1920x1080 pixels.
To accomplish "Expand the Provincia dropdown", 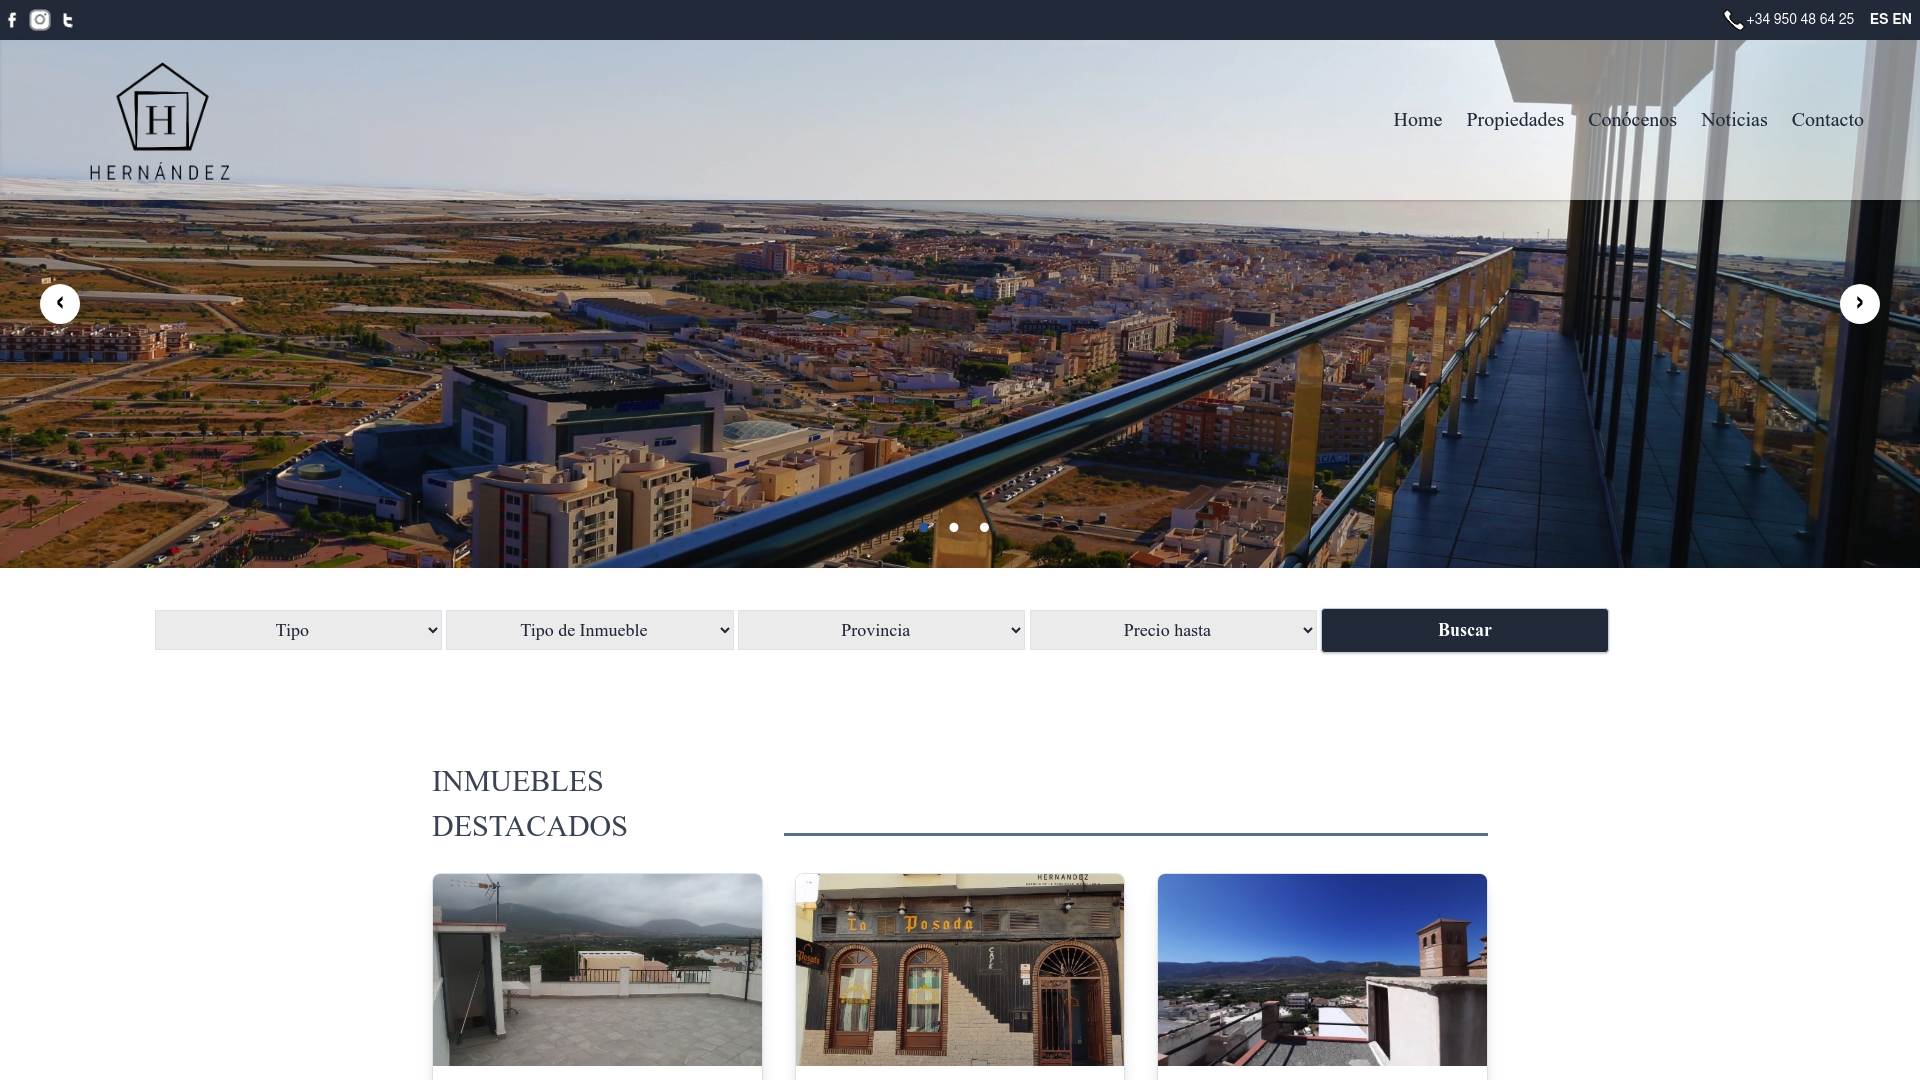I will tap(881, 630).
